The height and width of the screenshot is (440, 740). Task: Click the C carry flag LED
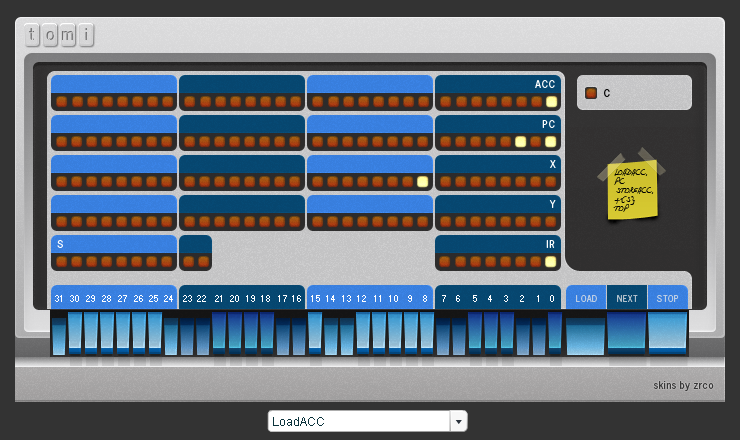click(591, 93)
